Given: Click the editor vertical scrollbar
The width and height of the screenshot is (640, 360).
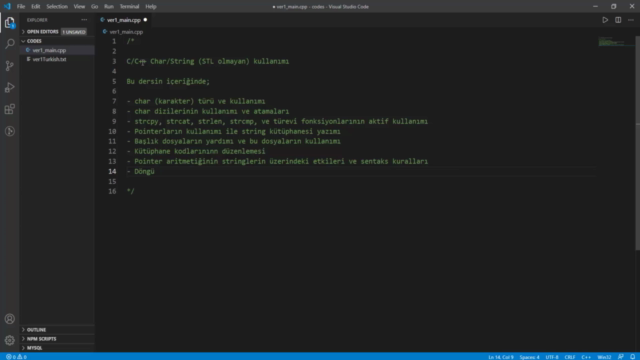Looking at the screenshot, I should 637,143.
